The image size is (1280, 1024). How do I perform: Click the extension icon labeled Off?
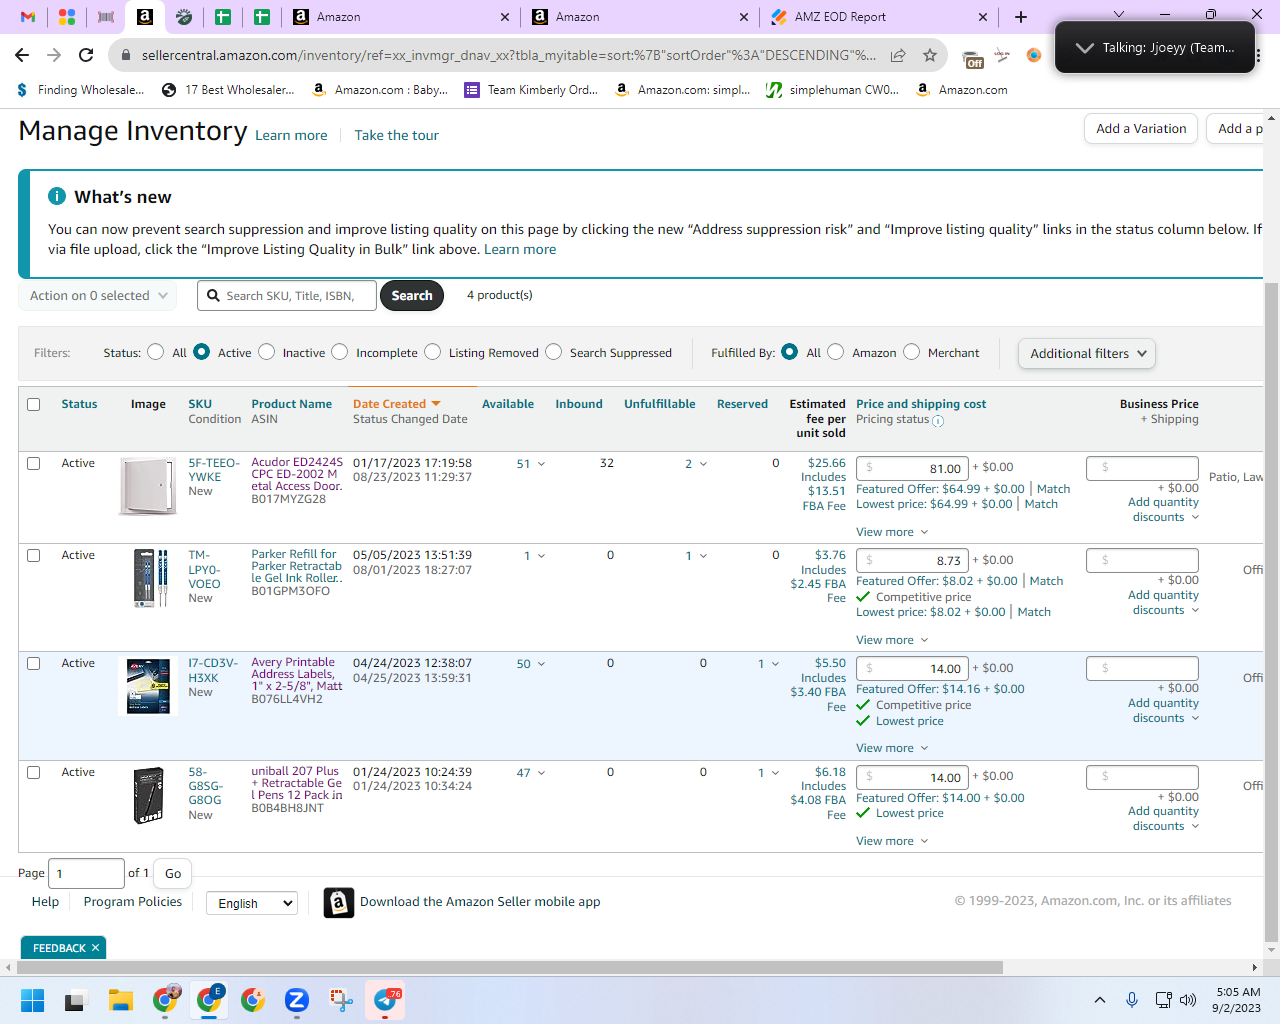tap(972, 58)
